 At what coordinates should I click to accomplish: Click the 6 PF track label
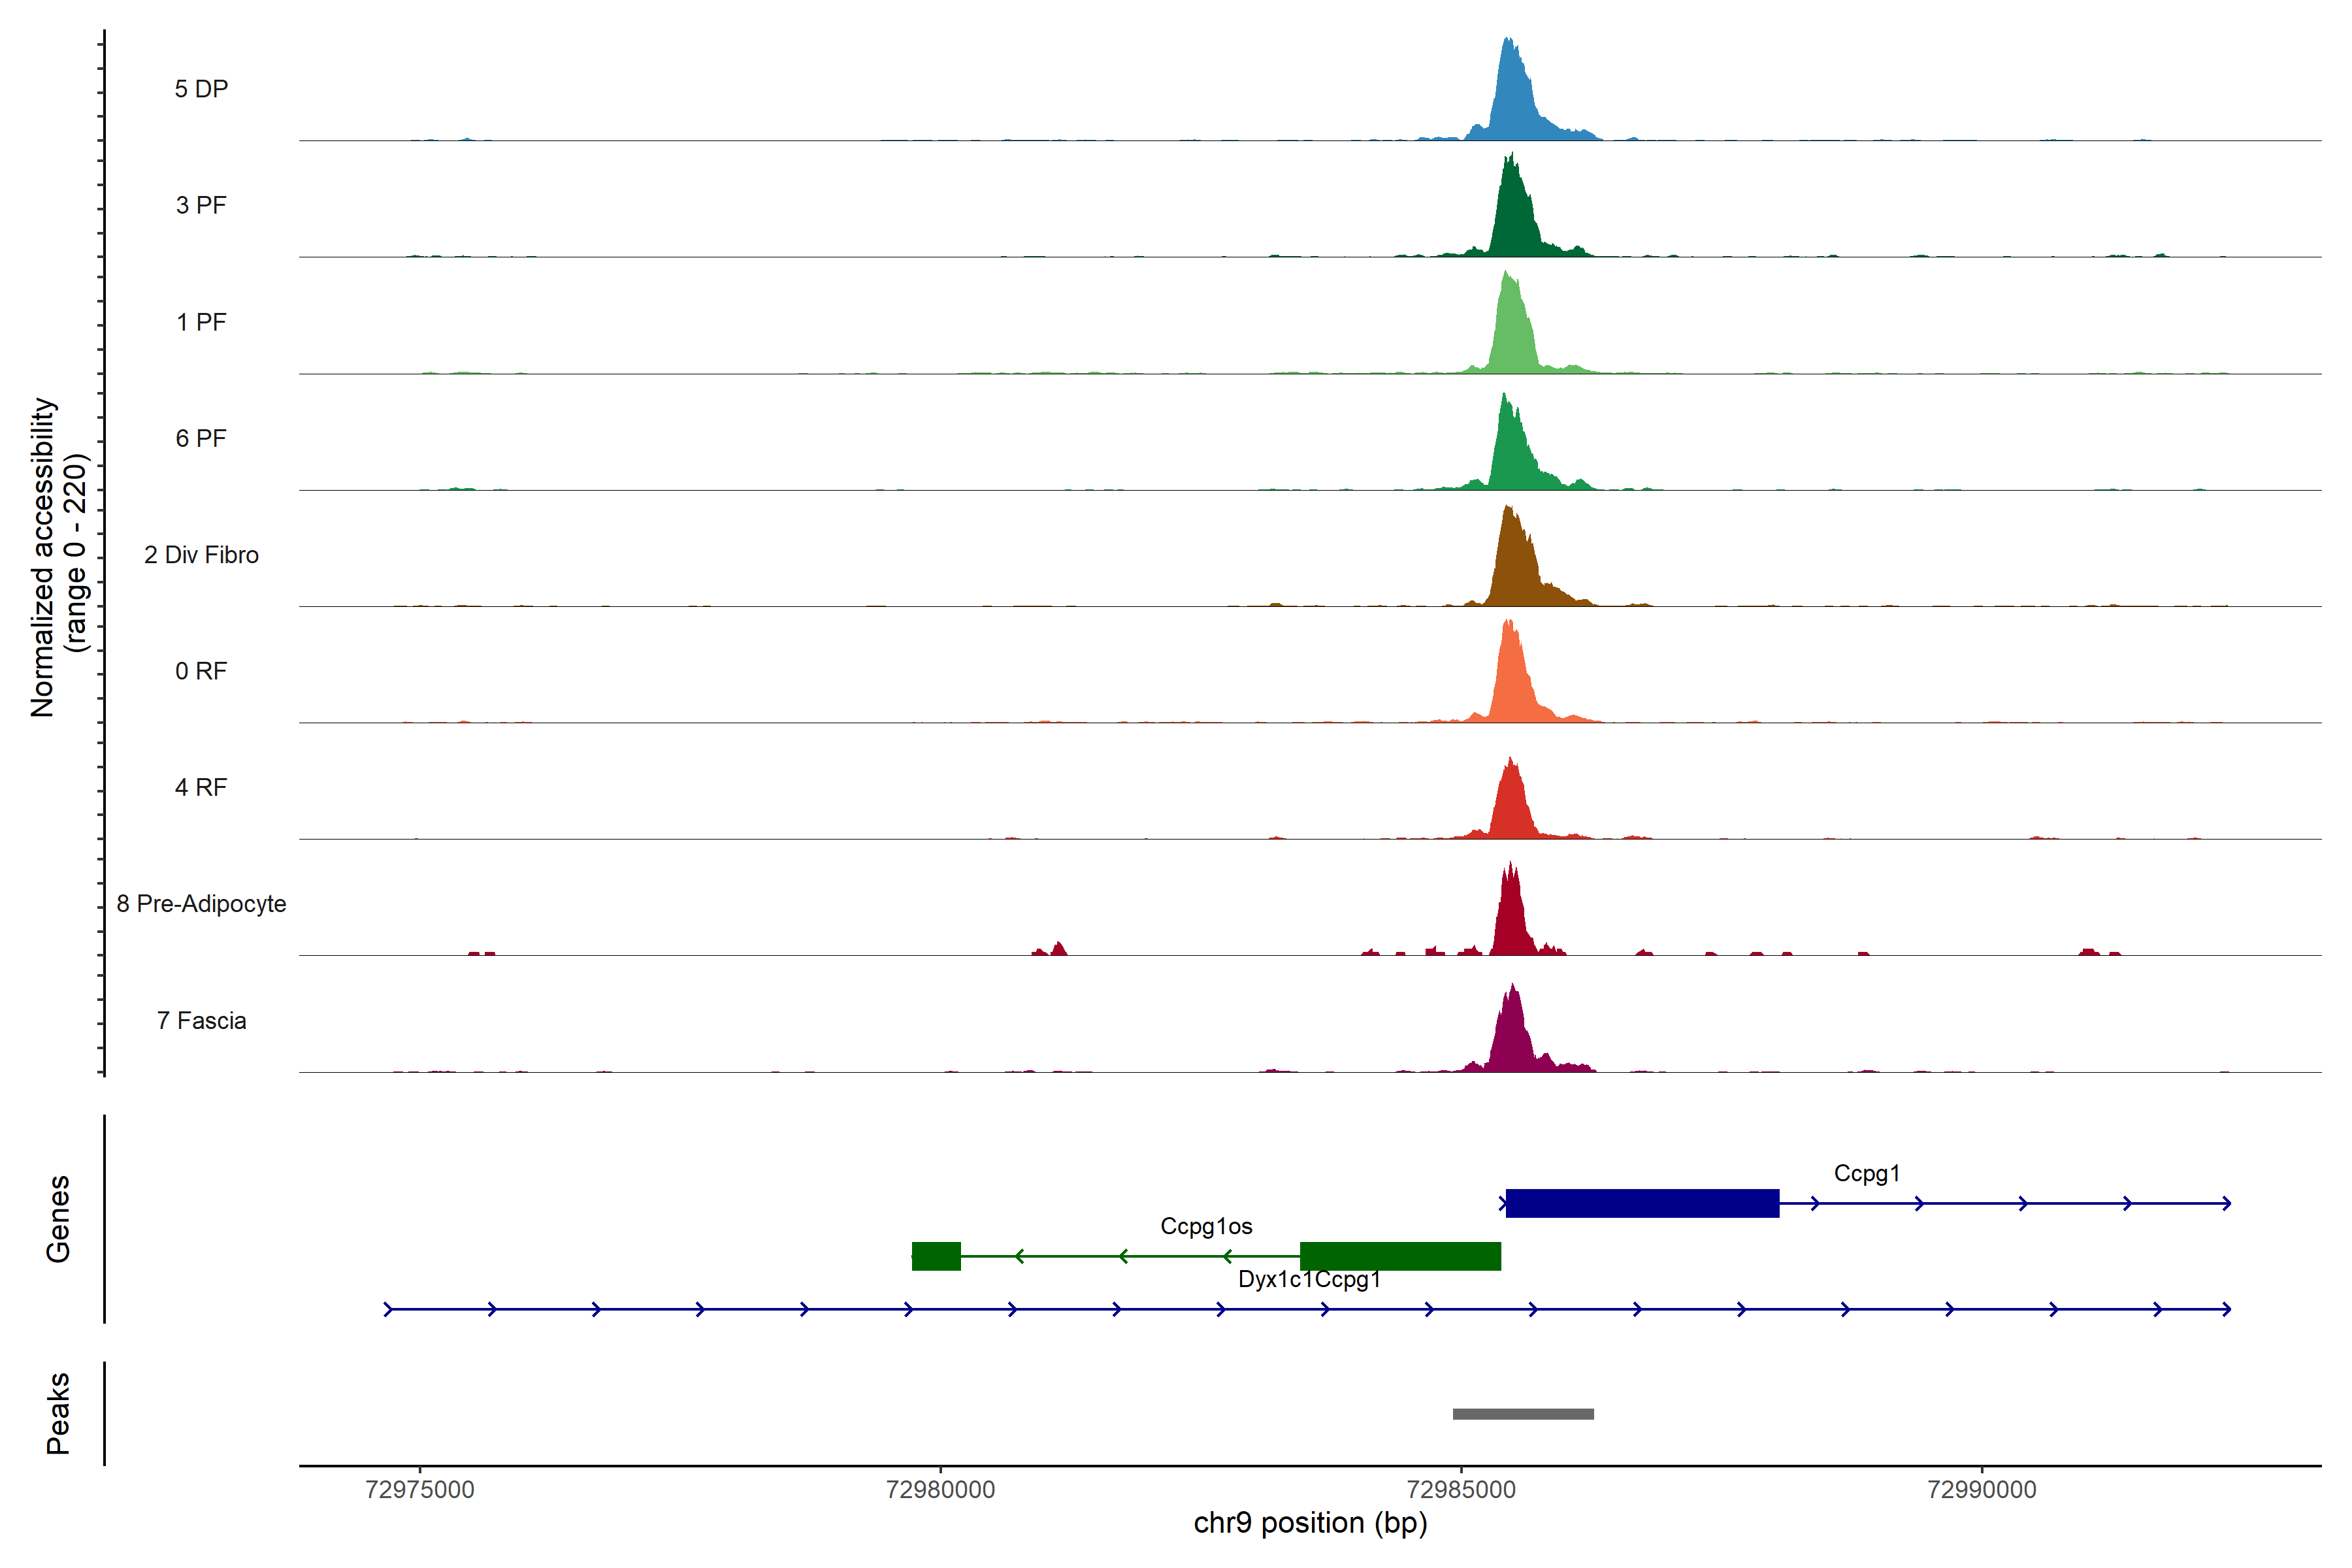tap(201, 438)
